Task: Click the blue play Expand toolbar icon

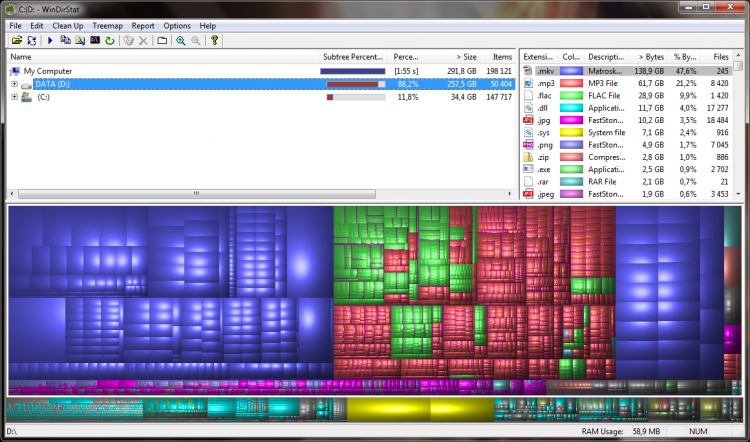Action: pos(50,41)
